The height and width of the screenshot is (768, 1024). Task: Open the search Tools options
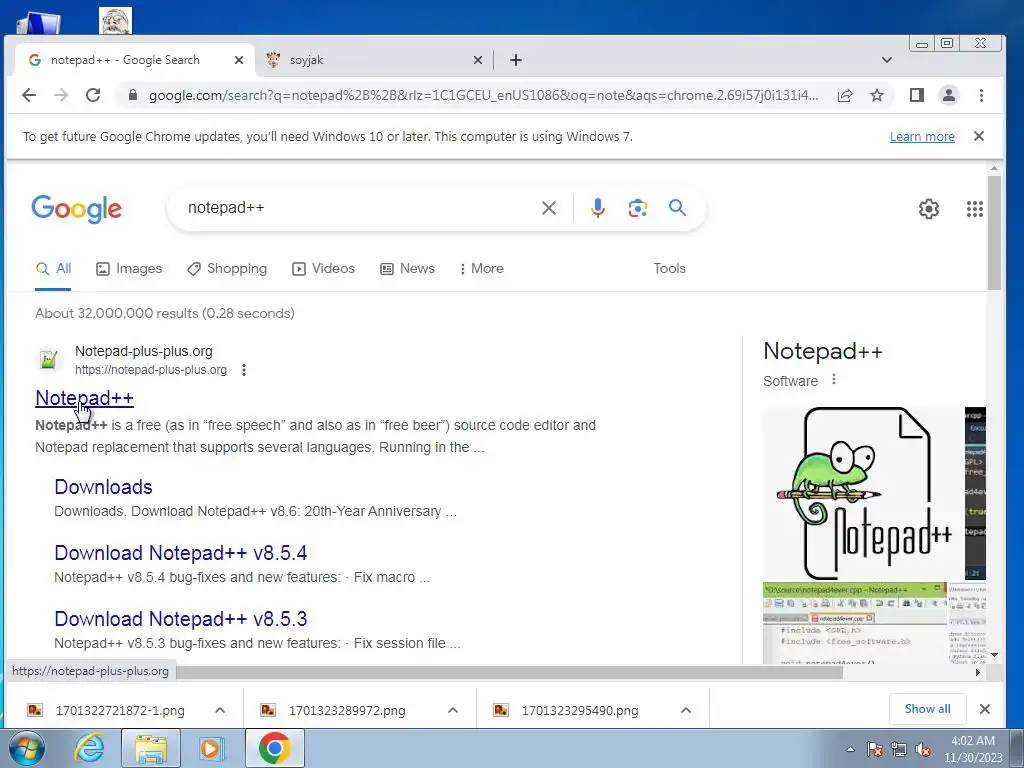pos(669,268)
